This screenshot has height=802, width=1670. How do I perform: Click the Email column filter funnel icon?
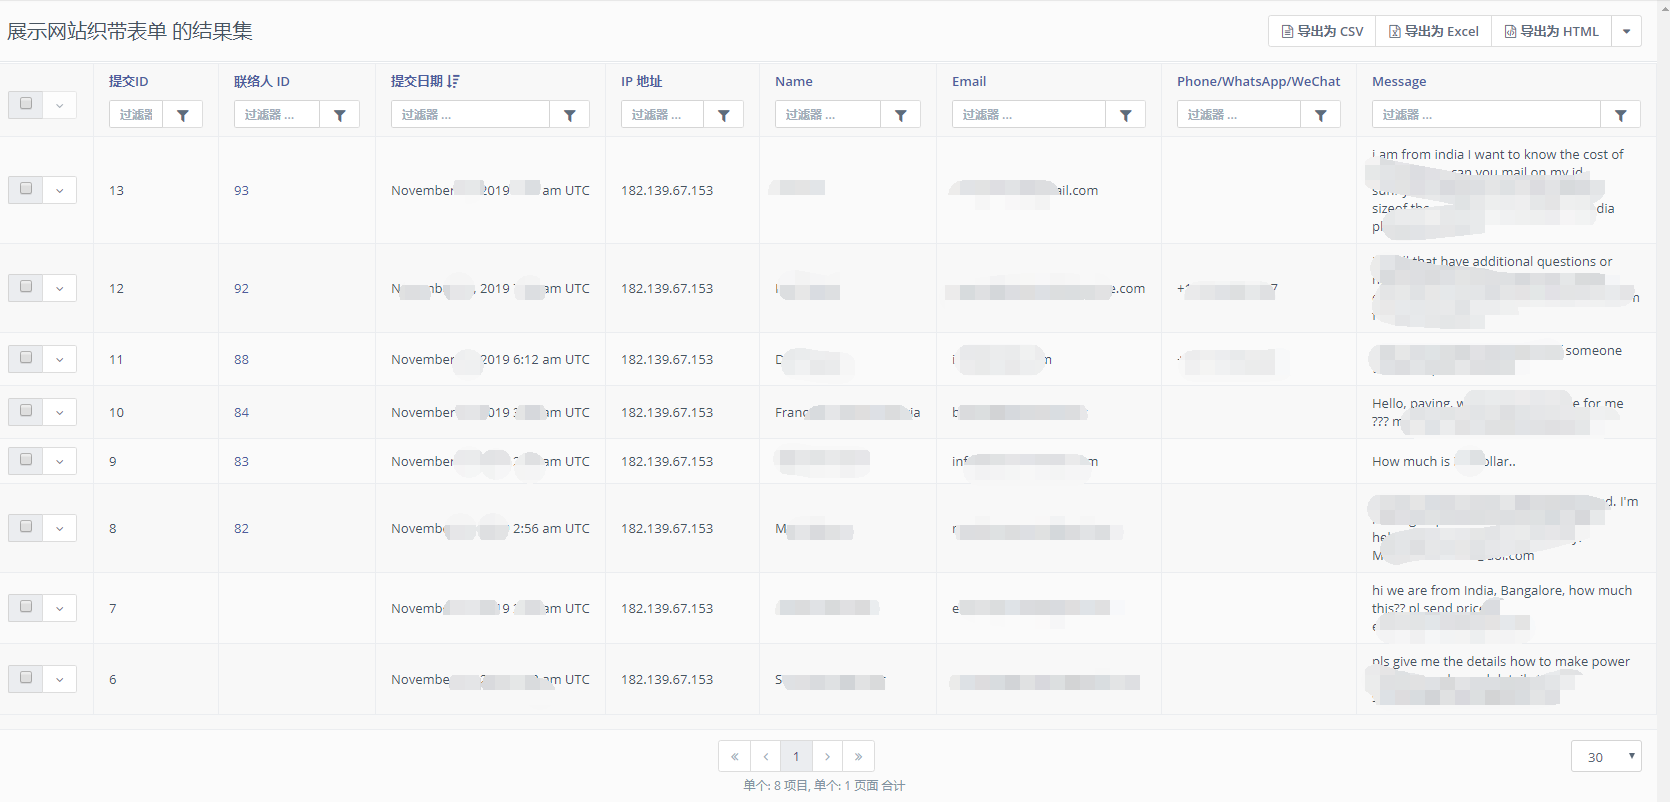(1126, 115)
